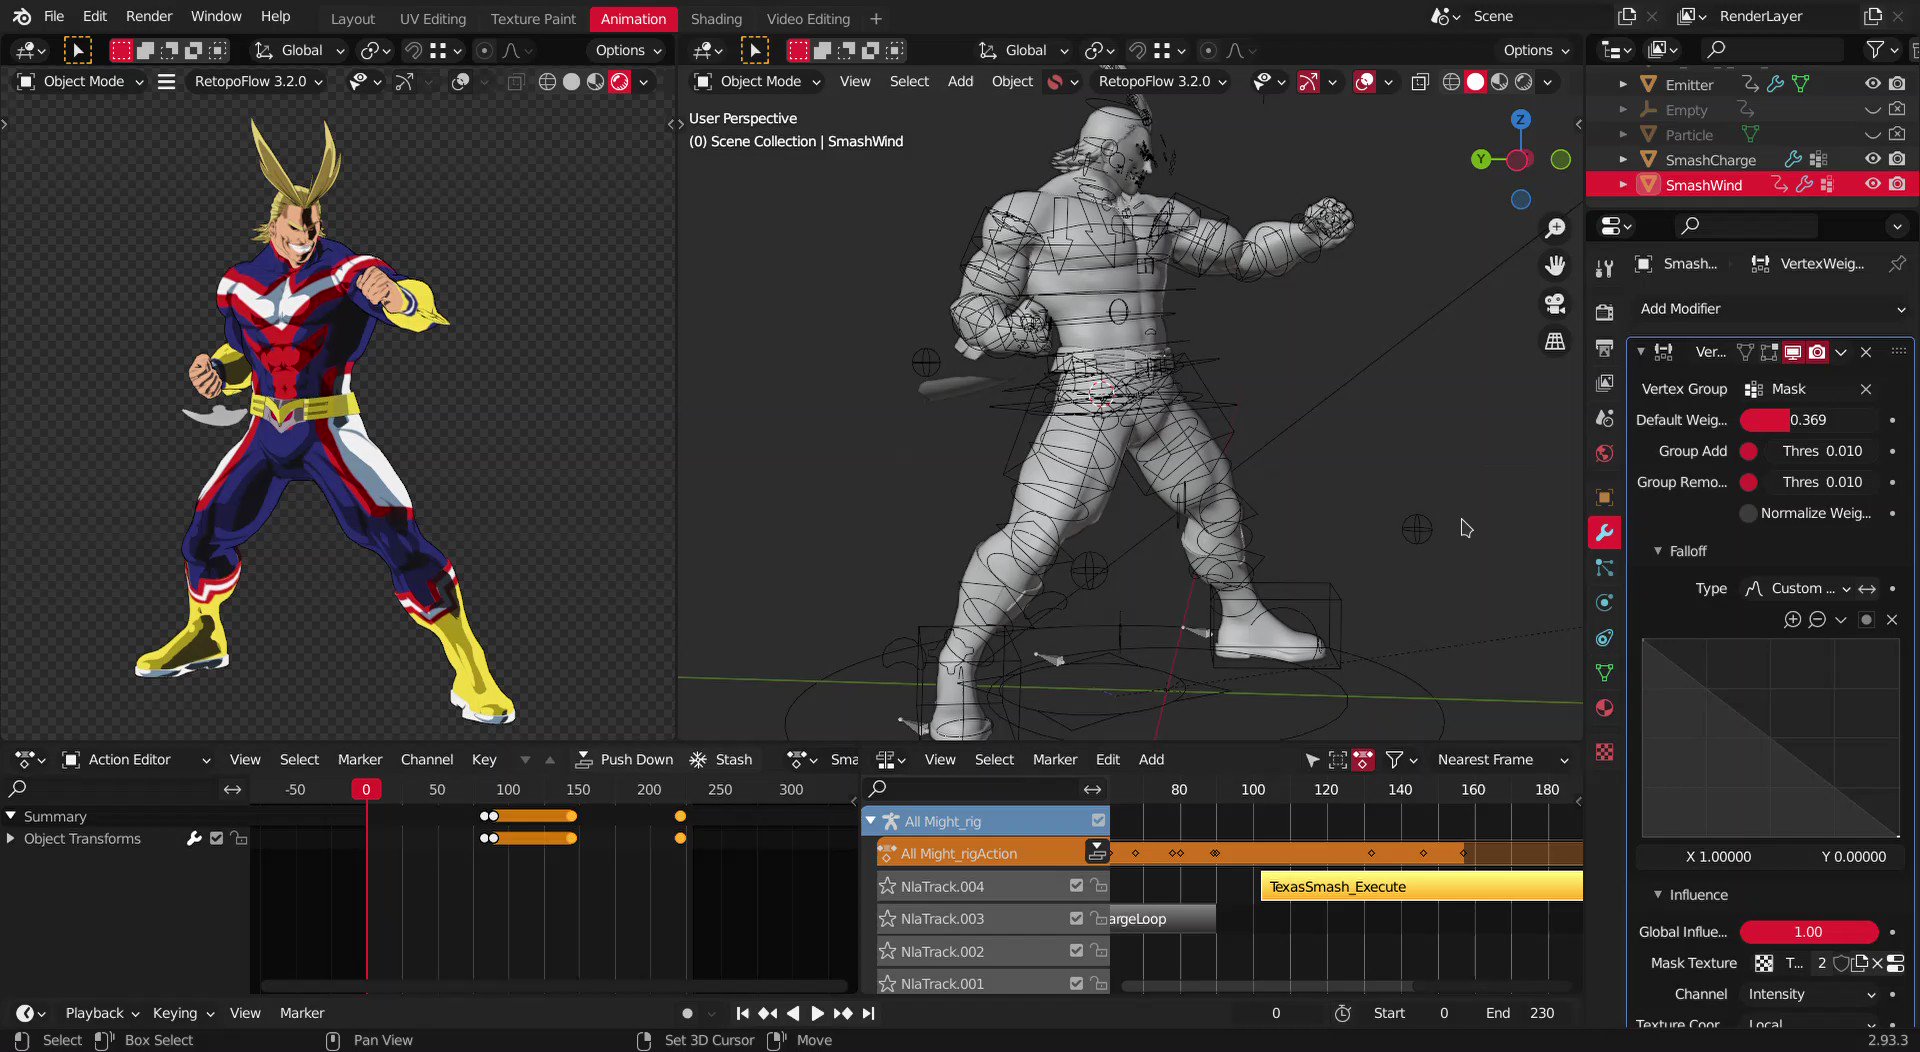Click the Blender logo menu icon

pyautogui.click(x=22, y=16)
